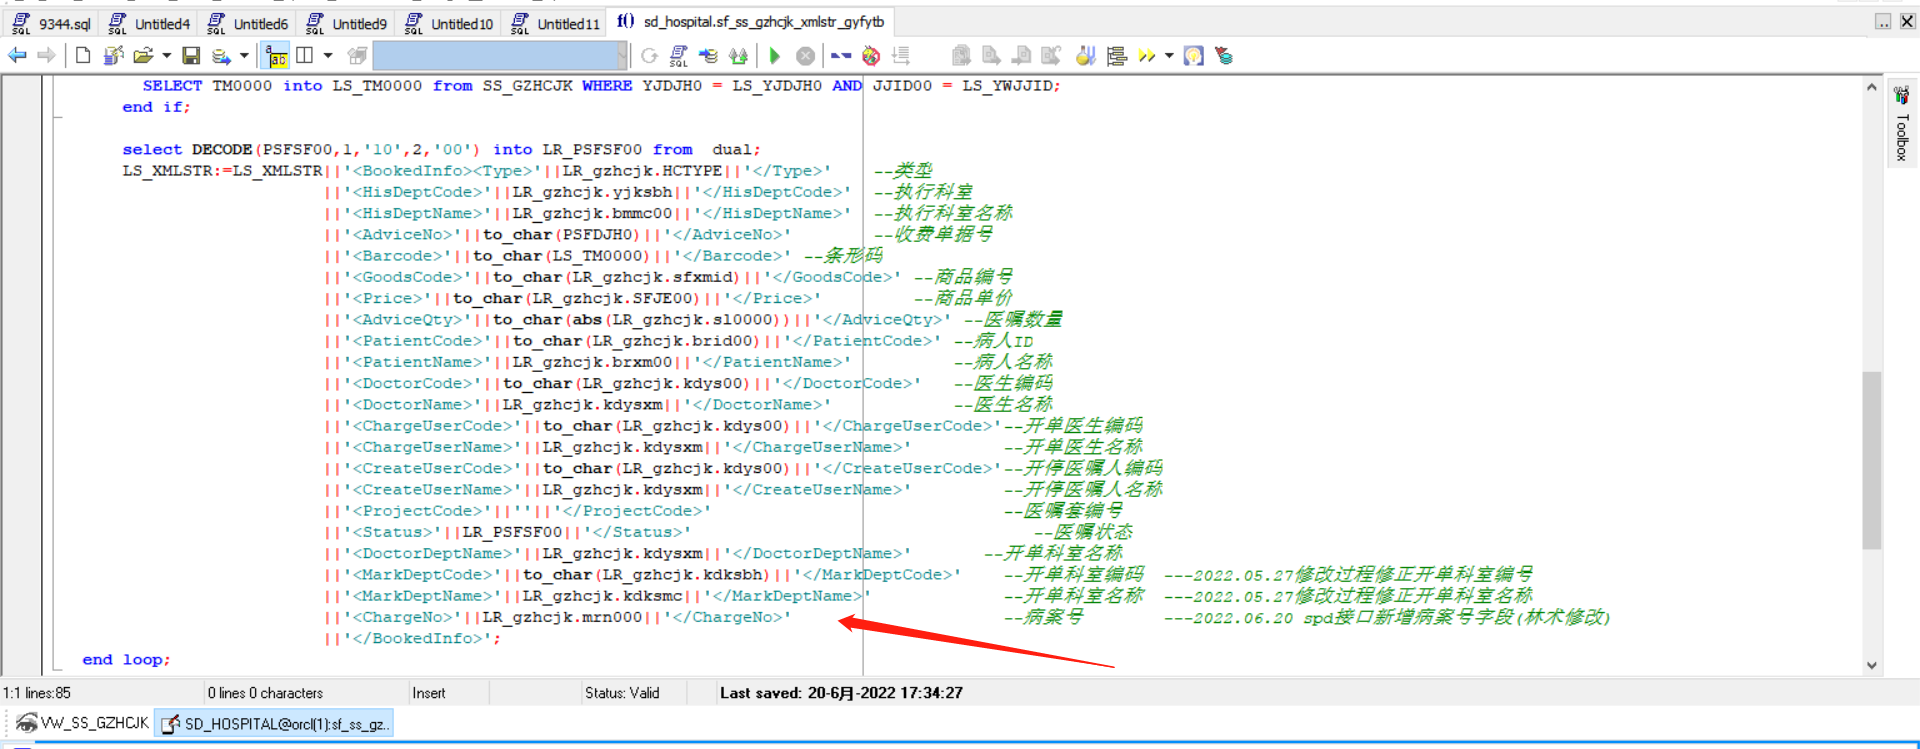Screen dimensions: 1920x749
Task: Toggle the highlighted 'ab' text toolbar button
Action: (277, 56)
